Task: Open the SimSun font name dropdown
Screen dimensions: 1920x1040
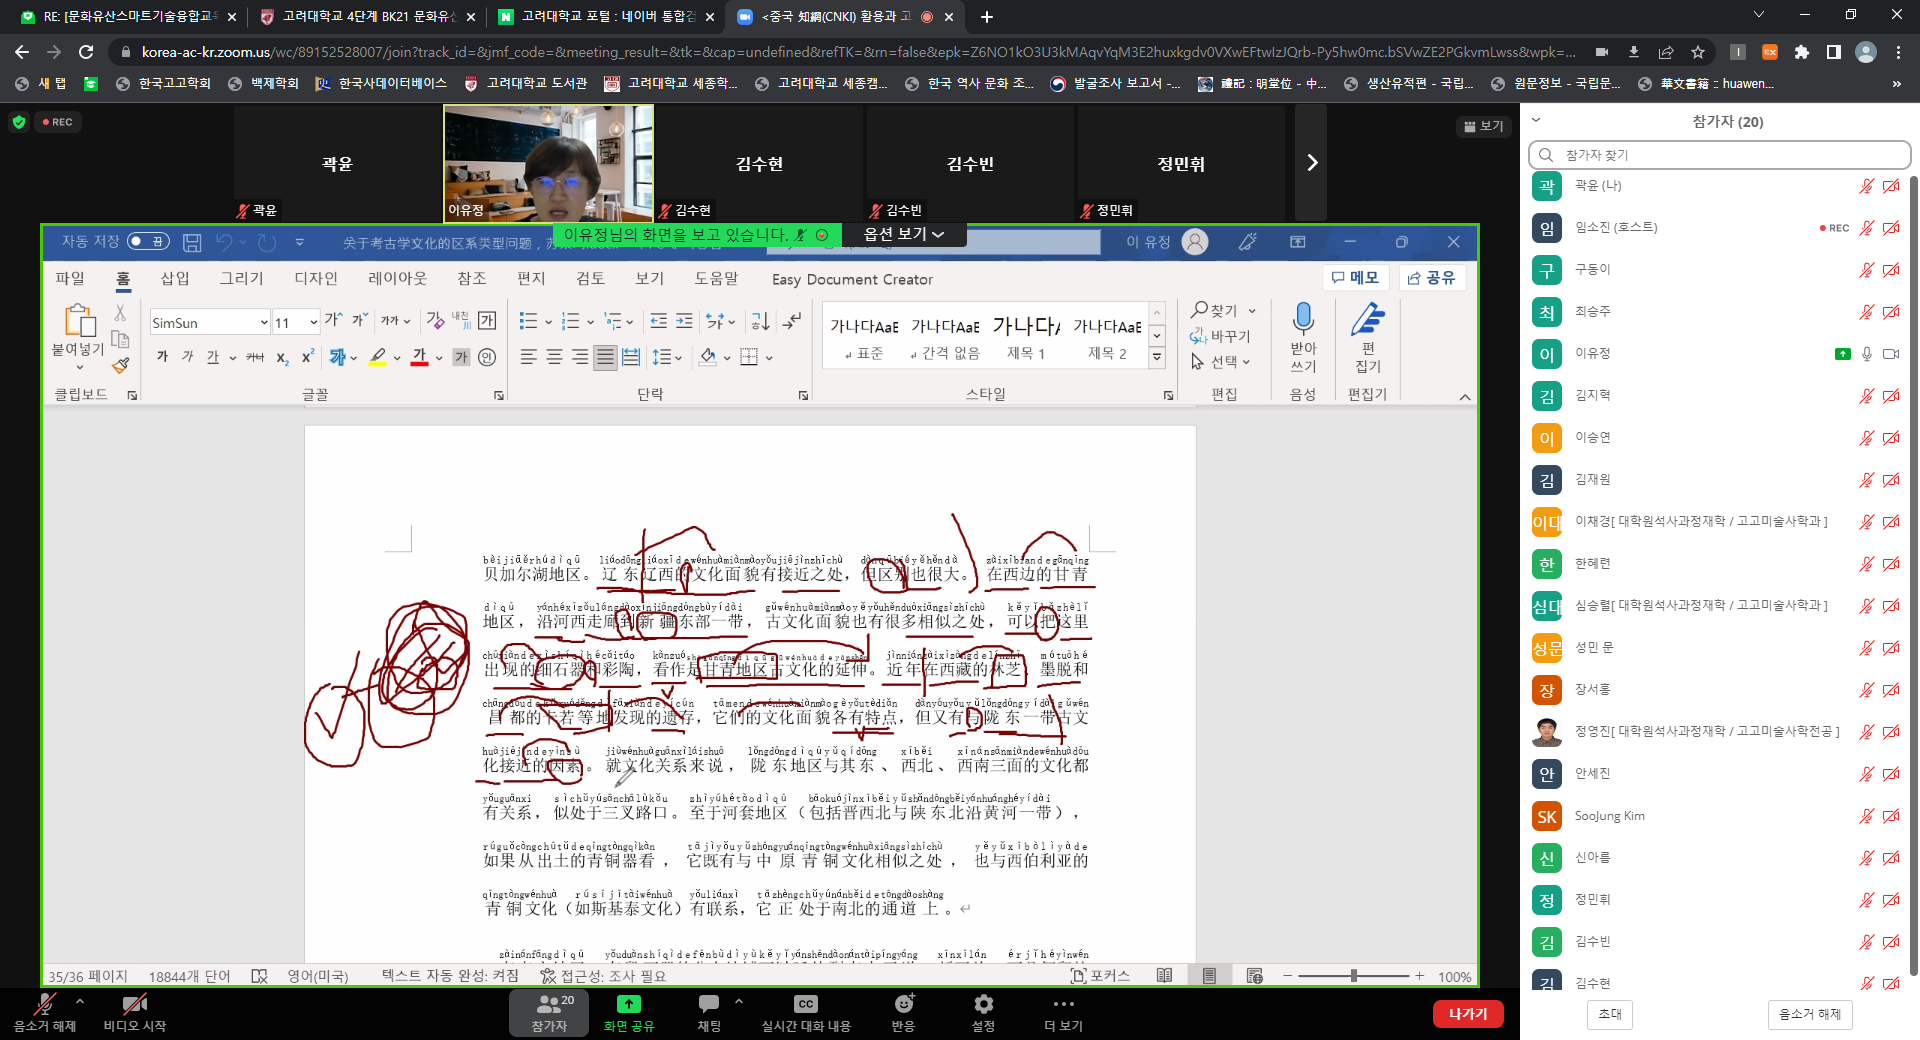Action: point(264,323)
